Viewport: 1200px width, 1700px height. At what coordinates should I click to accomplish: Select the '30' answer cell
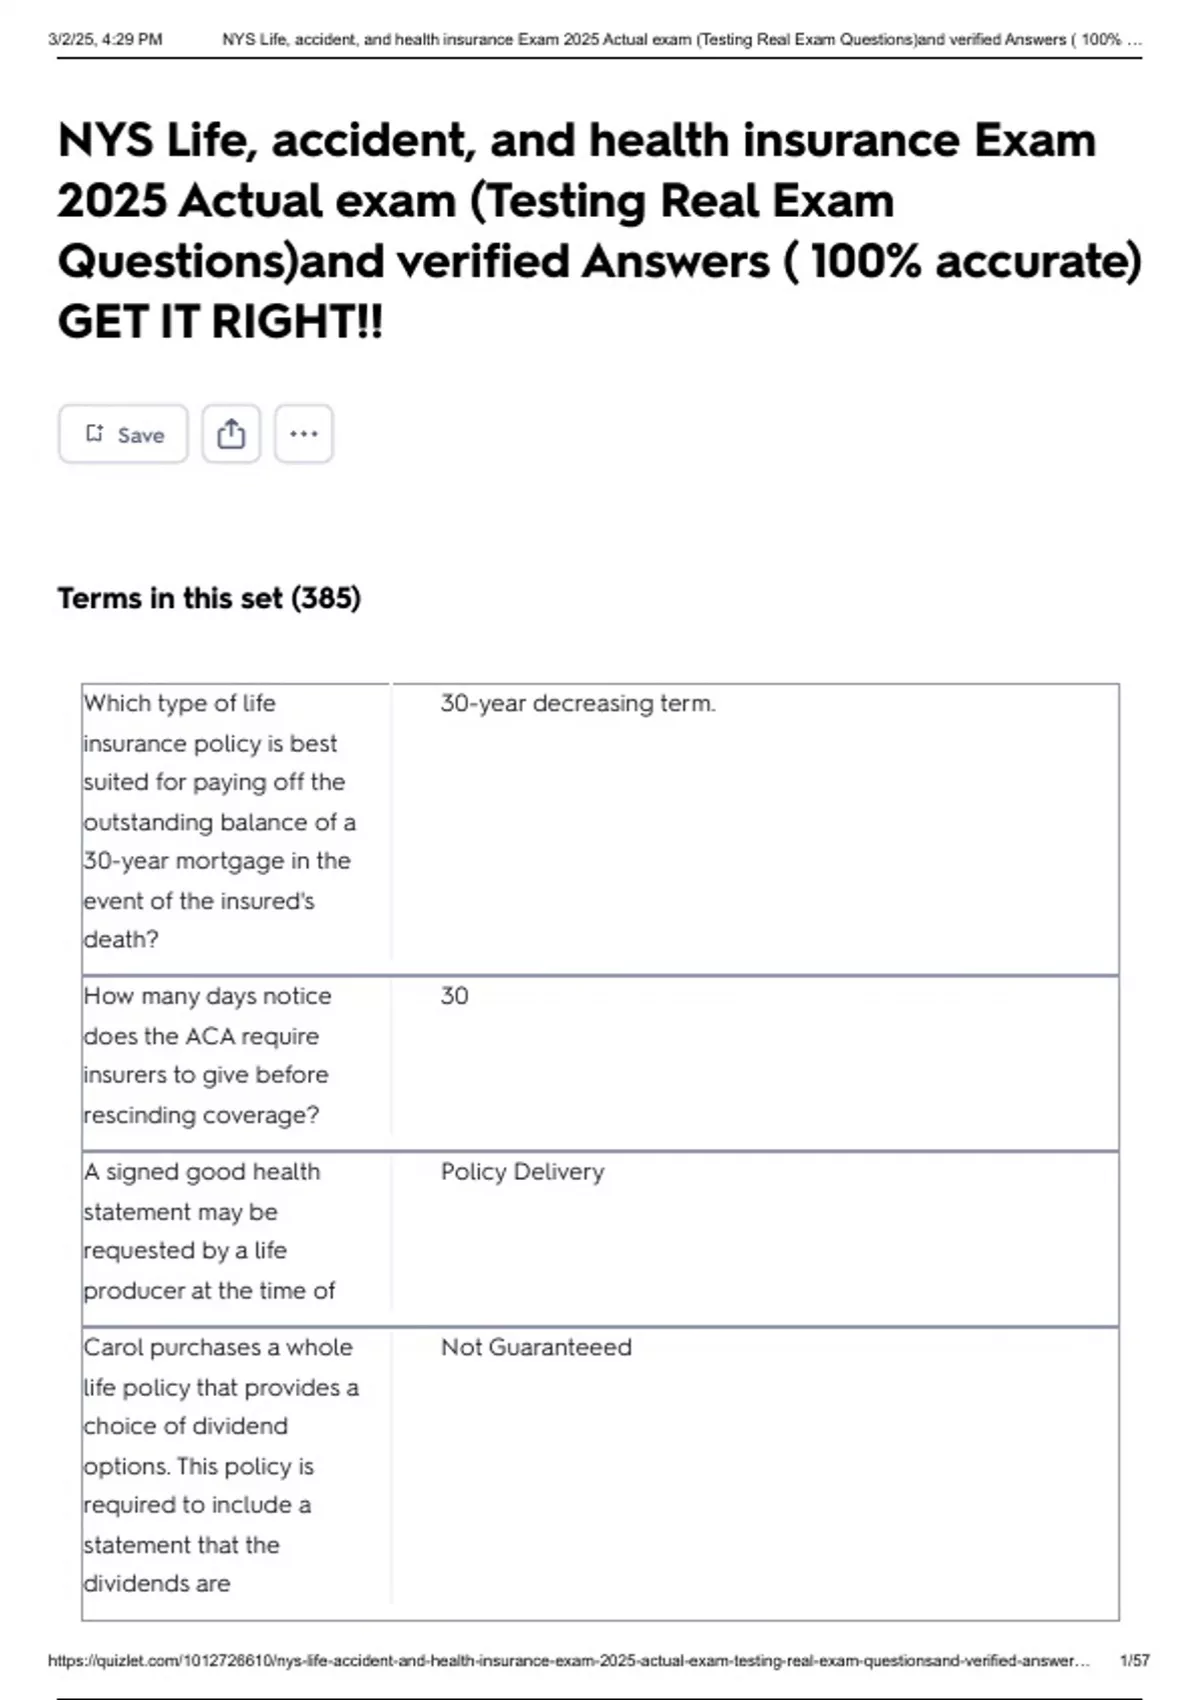point(455,996)
